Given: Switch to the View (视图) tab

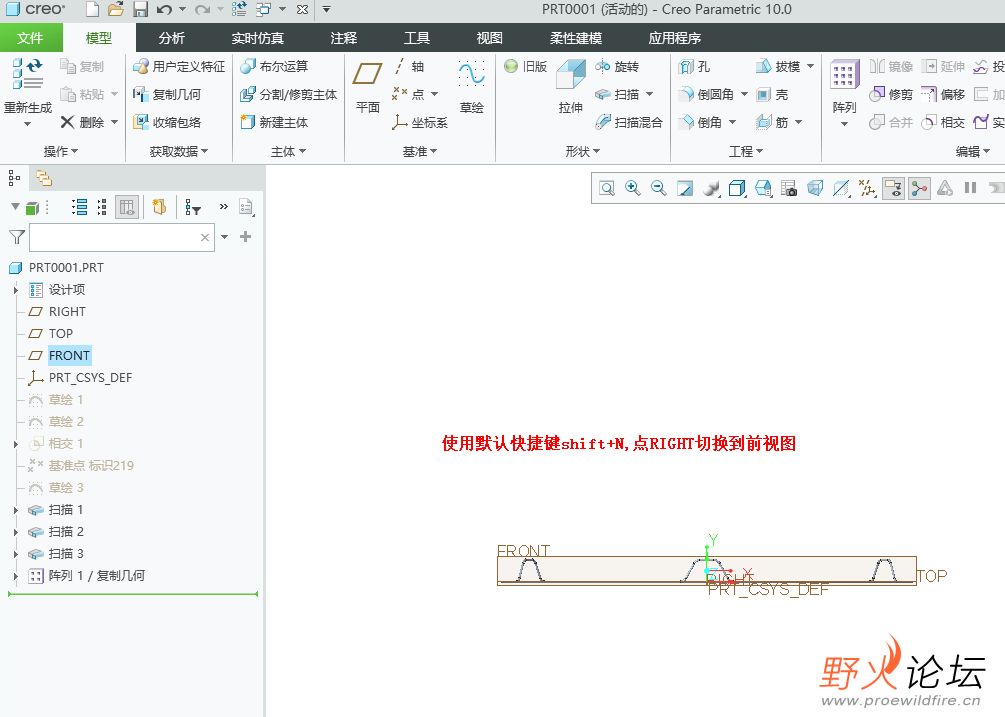Looking at the screenshot, I should 489,38.
